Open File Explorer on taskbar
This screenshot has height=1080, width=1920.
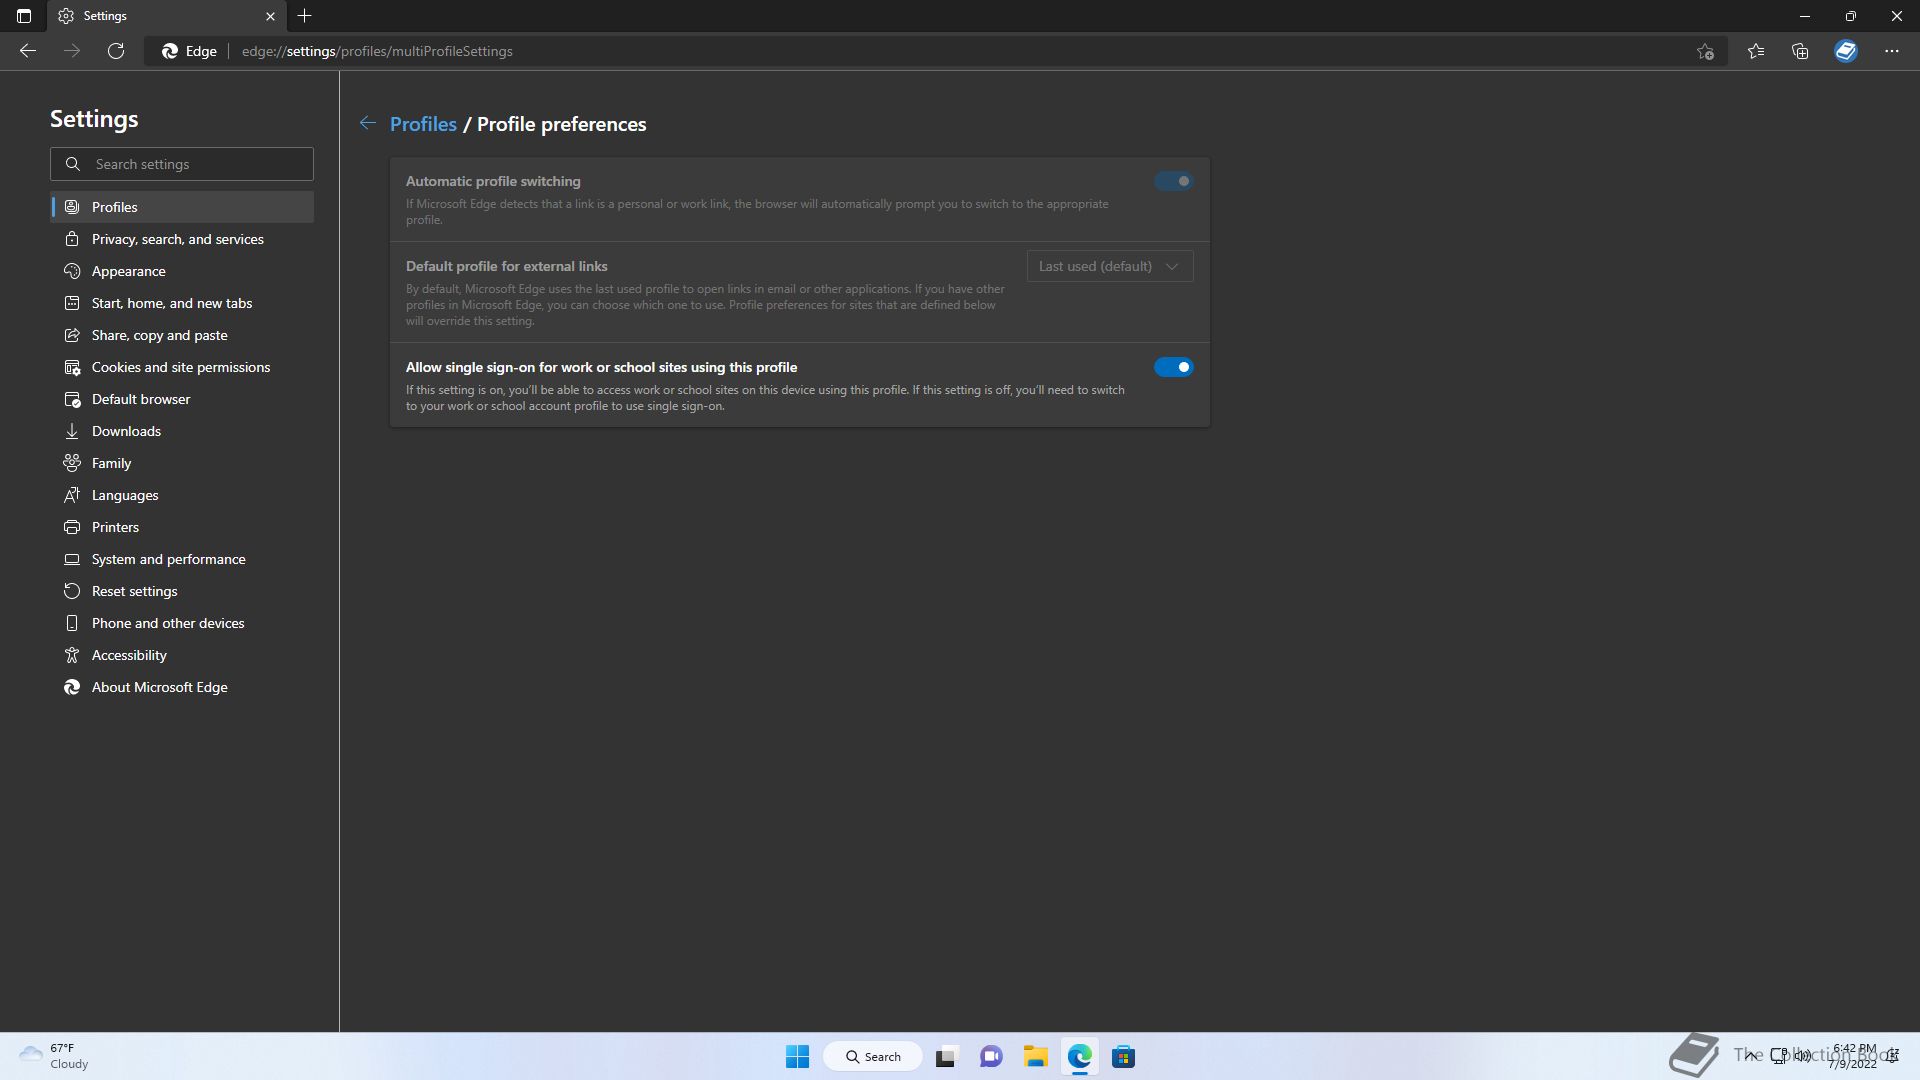(x=1035, y=1056)
